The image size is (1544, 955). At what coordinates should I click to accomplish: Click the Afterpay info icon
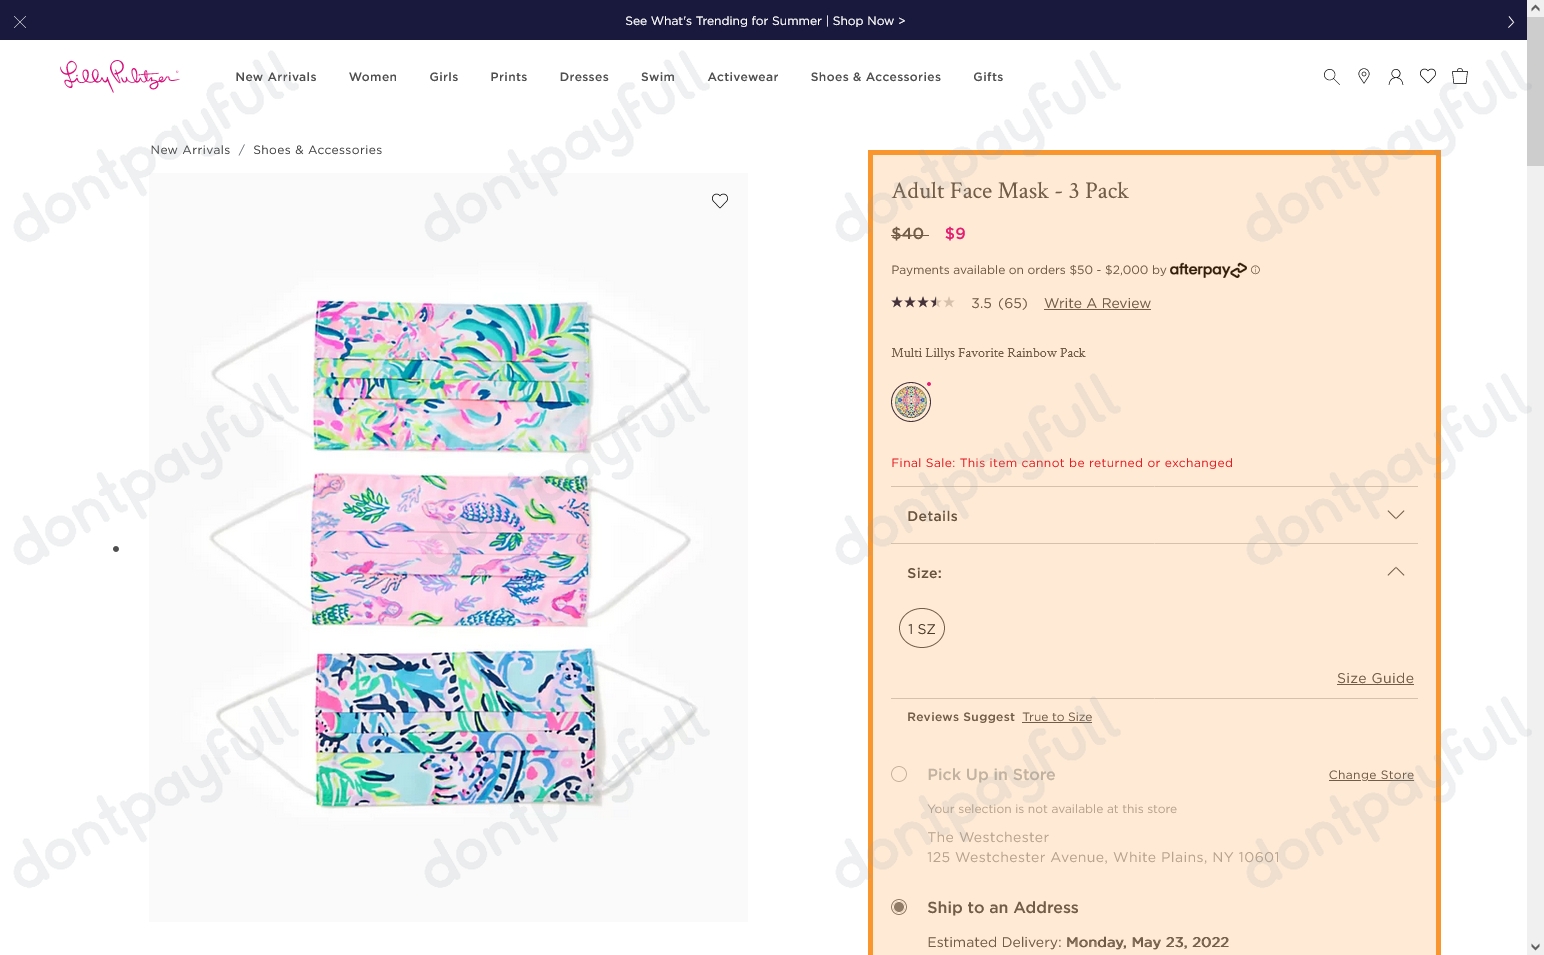click(1256, 269)
